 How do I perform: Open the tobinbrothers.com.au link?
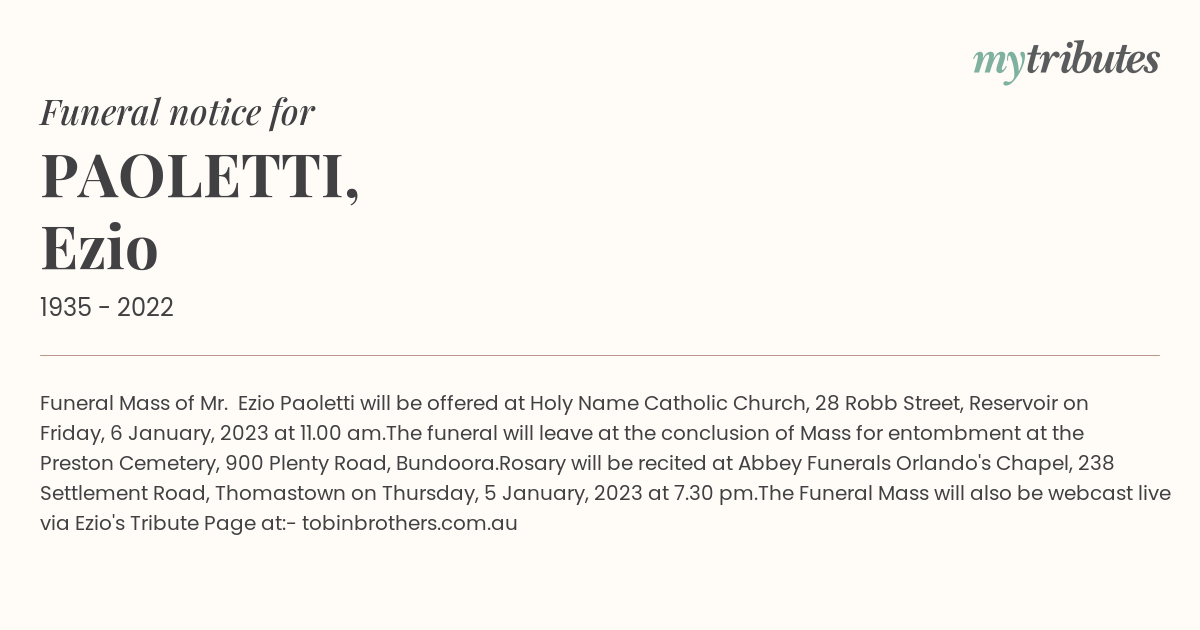point(410,523)
